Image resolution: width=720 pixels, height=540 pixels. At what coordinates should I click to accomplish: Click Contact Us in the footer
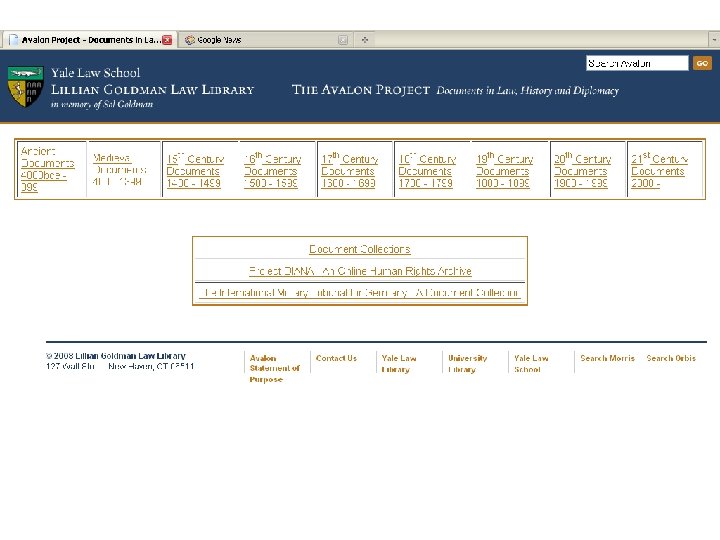click(336, 358)
